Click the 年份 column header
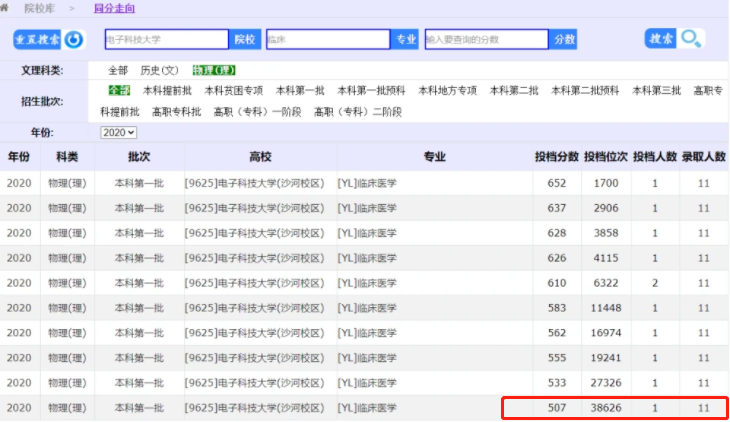Screen dimensions: 730x422 pyautogui.click(x=19, y=157)
